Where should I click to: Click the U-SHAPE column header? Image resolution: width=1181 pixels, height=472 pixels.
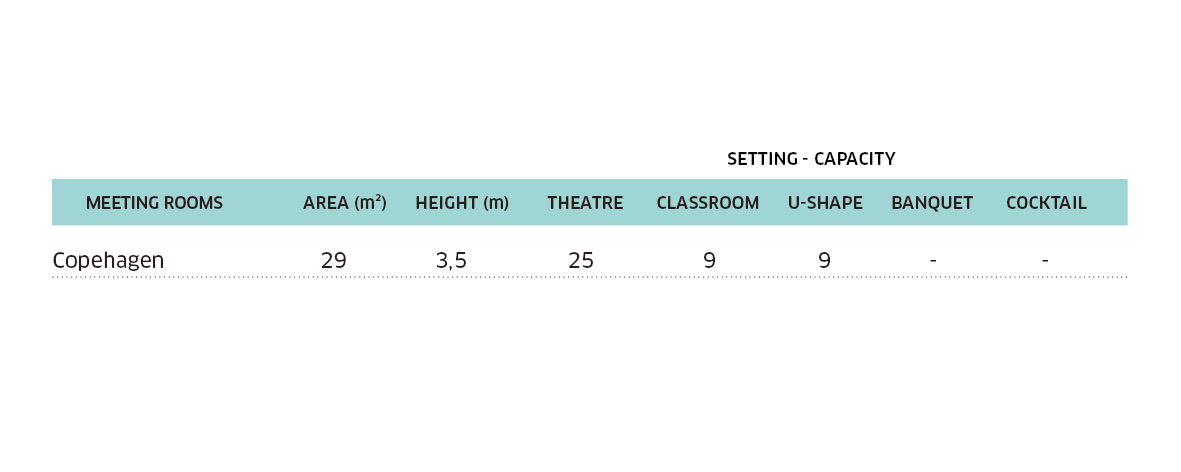tap(825, 203)
